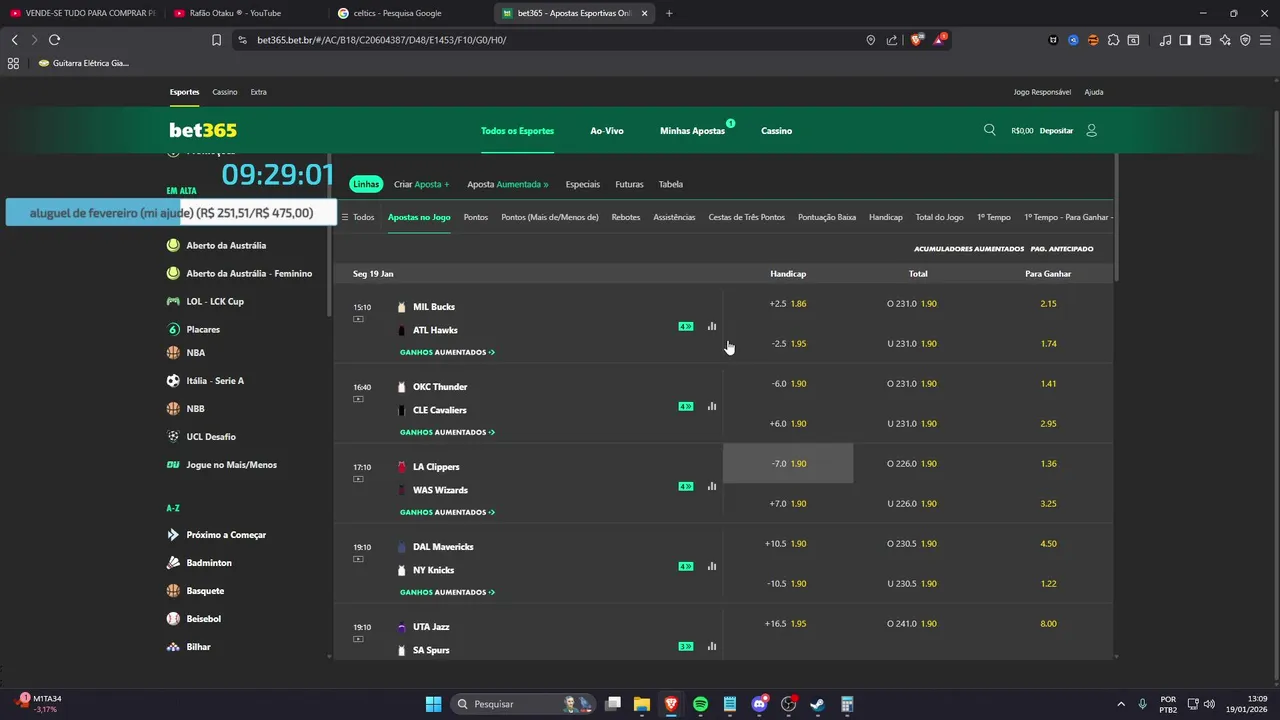The image size is (1280, 720).
Task: Open Minhas Apostas in header
Action: pos(692,131)
